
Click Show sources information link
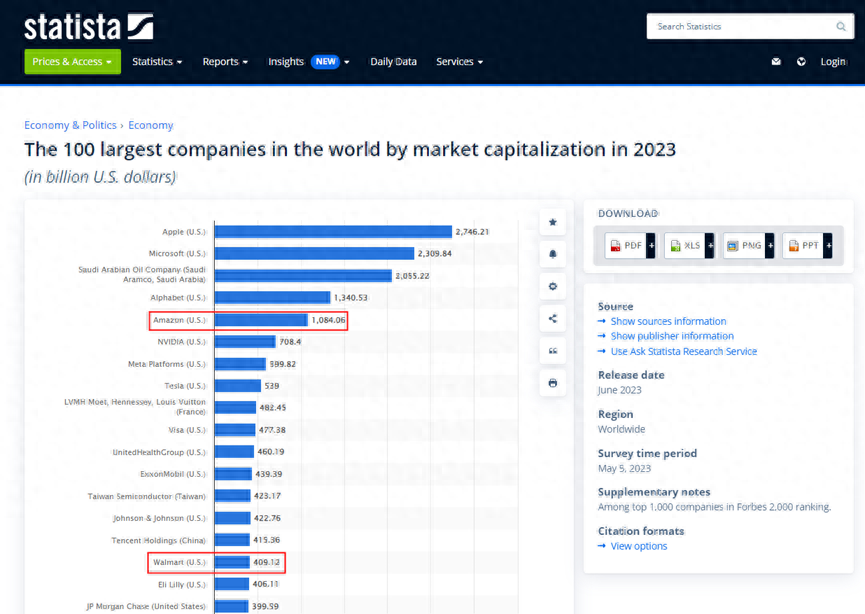(668, 321)
